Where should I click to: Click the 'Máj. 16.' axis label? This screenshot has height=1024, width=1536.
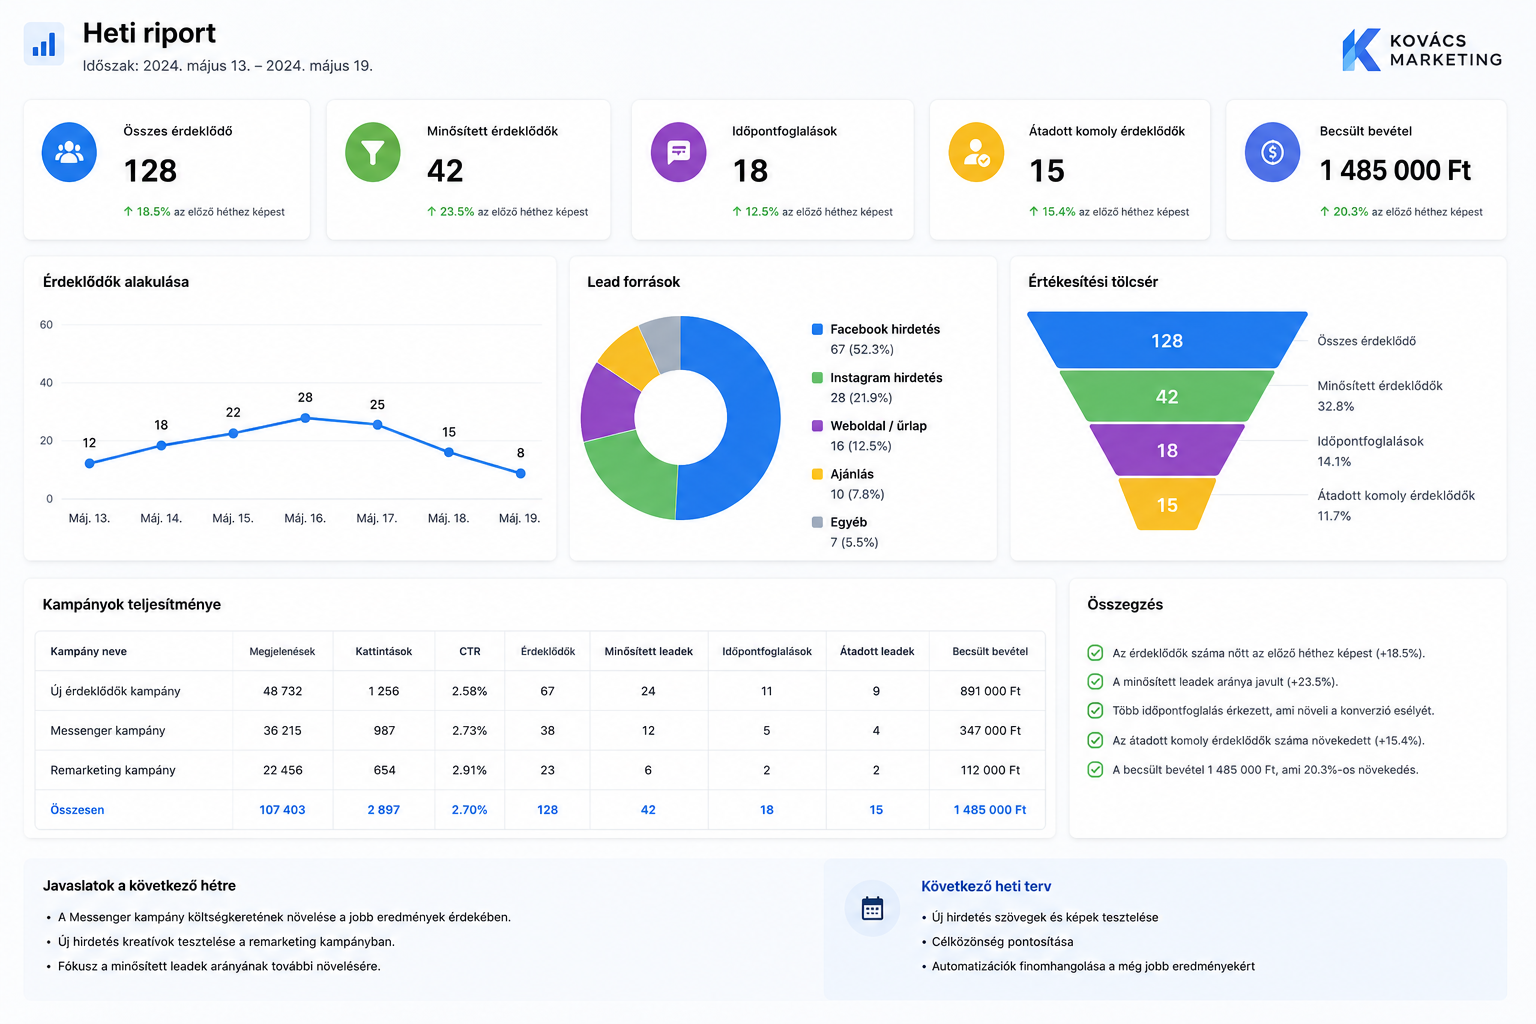tap(305, 518)
